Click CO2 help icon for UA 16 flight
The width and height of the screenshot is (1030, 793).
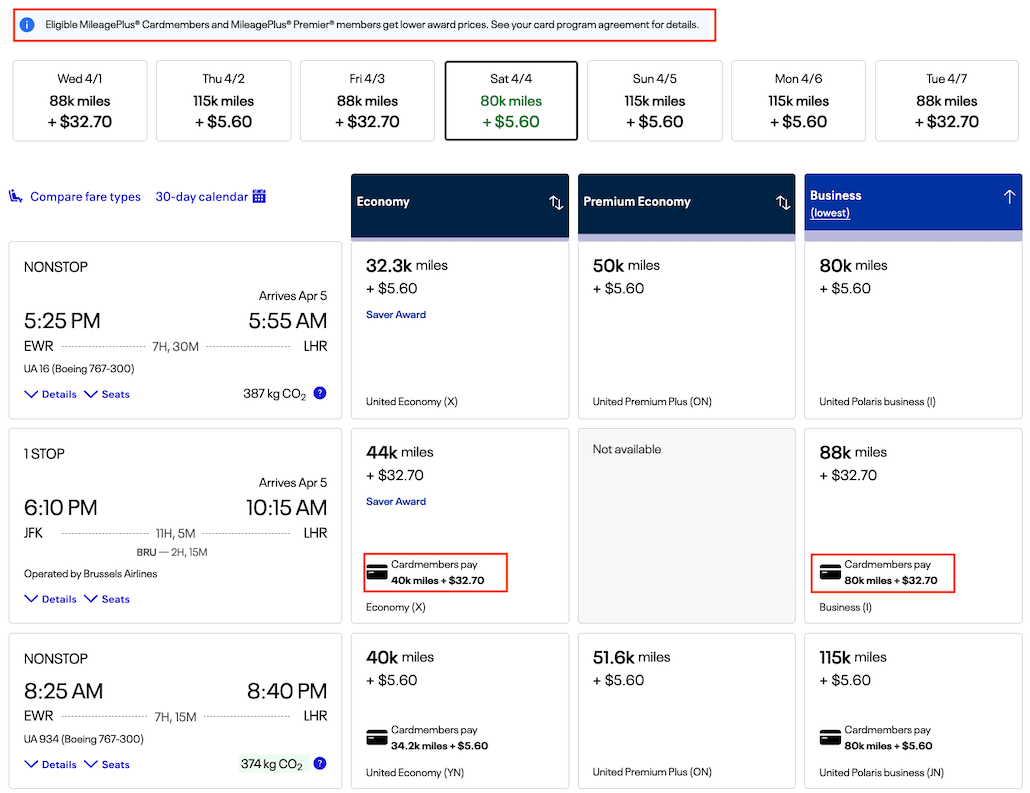coord(320,393)
